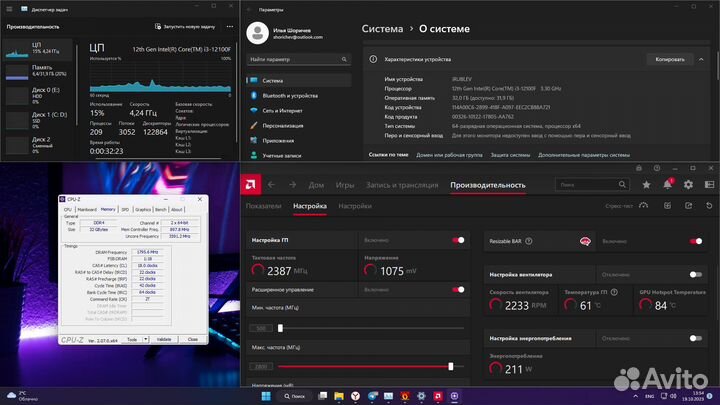Go back in Settings window
The width and height of the screenshot is (720, 405).
[249, 10]
